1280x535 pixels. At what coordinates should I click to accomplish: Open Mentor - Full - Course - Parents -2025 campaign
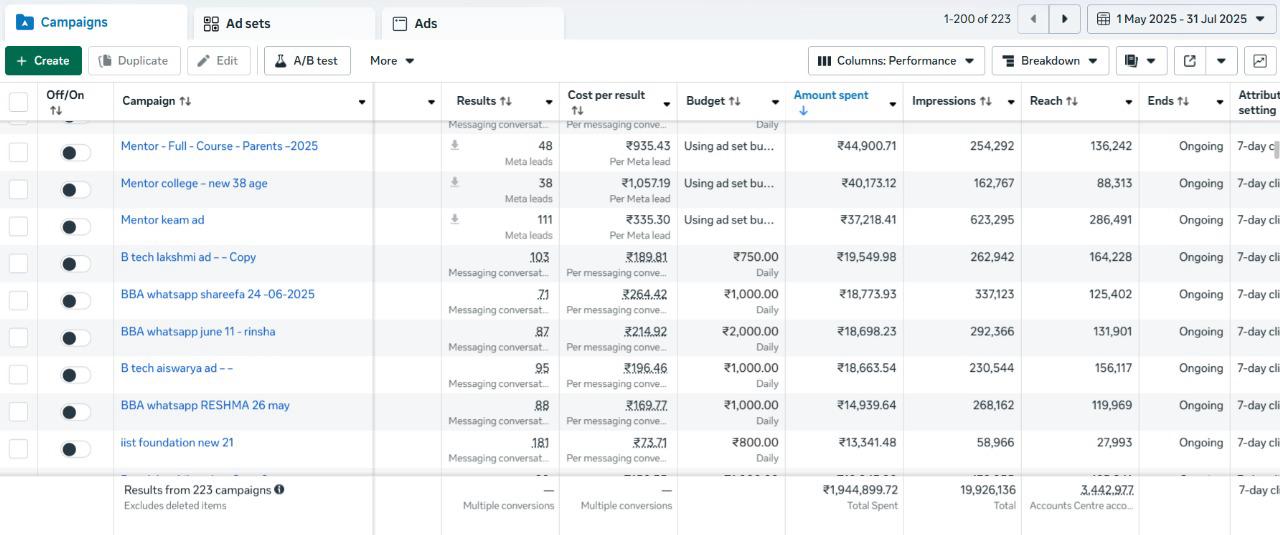219,146
